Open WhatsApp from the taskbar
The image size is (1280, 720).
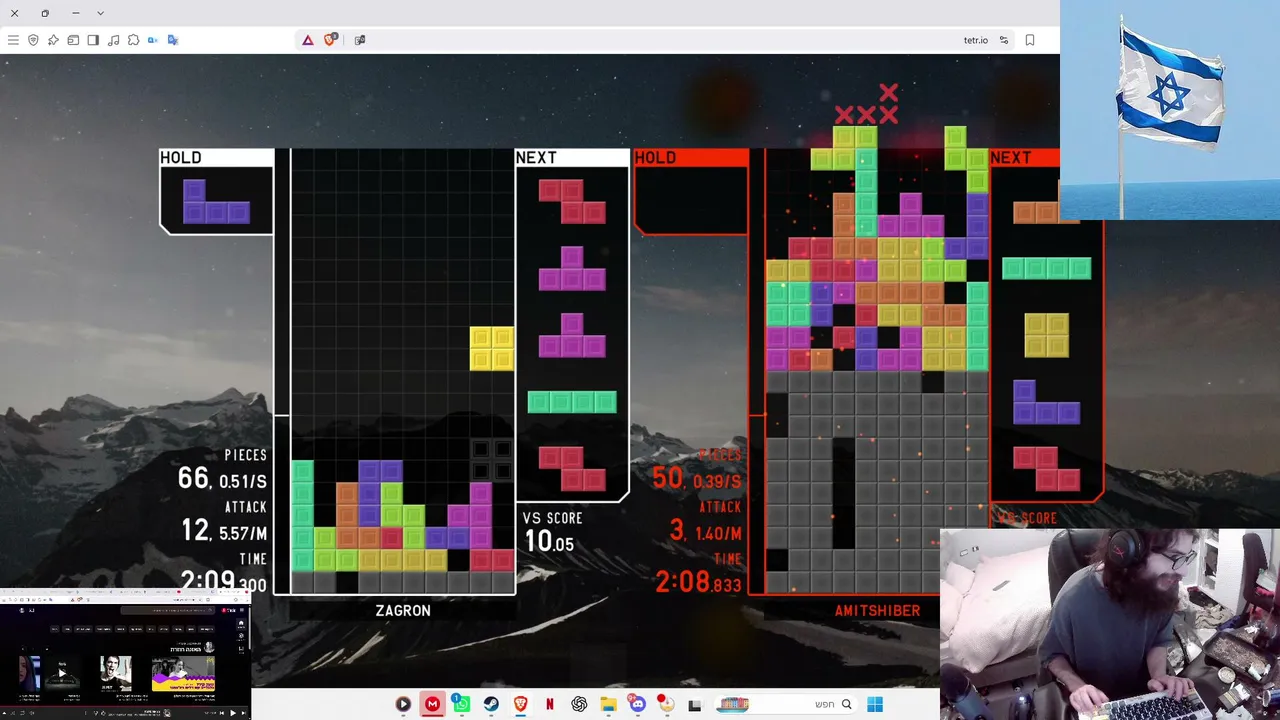click(461, 704)
